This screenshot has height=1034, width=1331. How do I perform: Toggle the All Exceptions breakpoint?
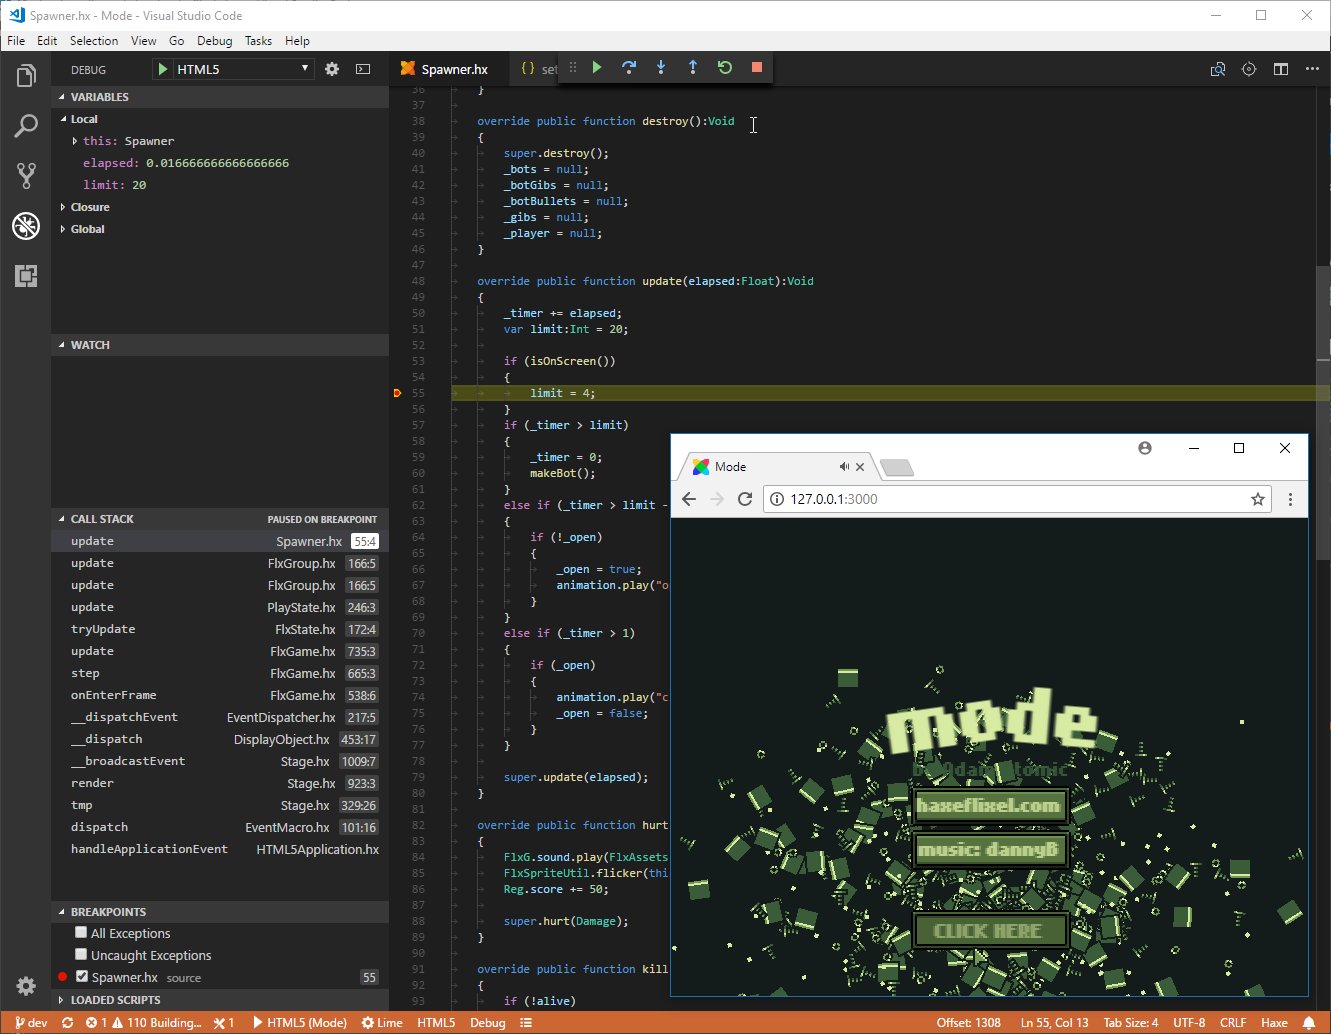[81, 932]
